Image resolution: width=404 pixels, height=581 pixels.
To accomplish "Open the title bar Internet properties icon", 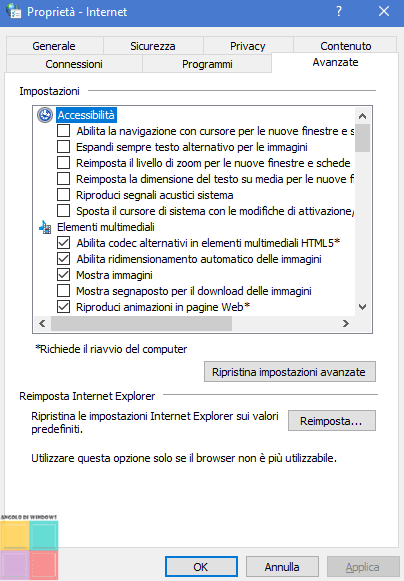I will 14,11.
